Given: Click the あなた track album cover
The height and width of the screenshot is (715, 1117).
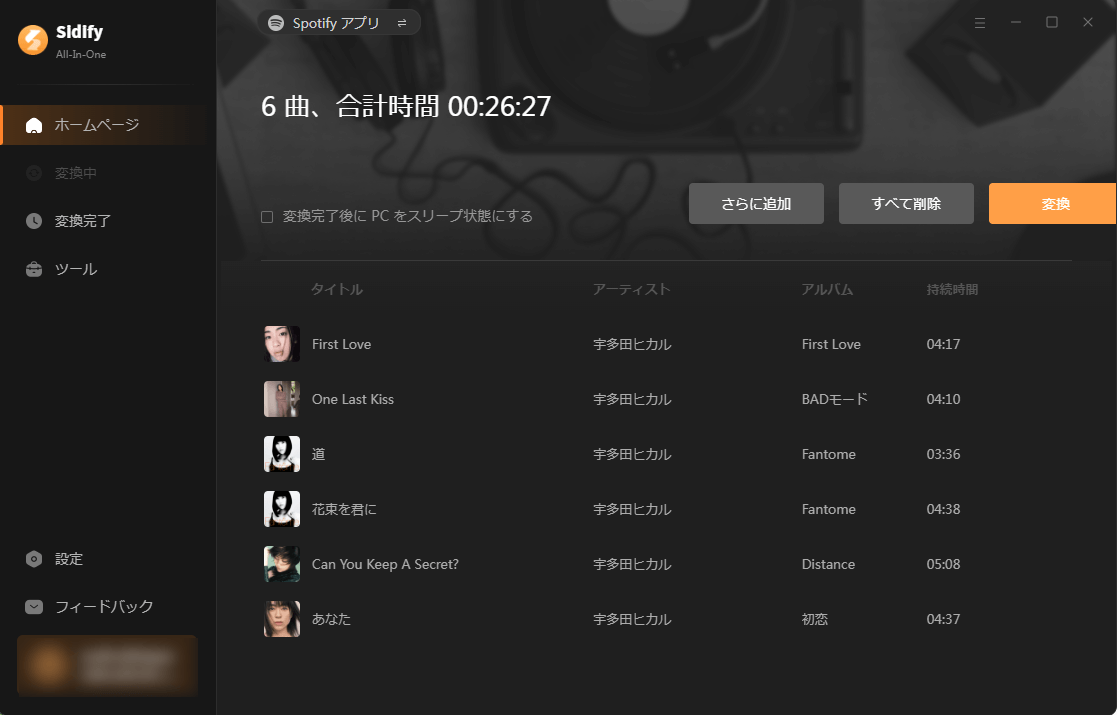Looking at the screenshot, I should [x=282, y=619].
